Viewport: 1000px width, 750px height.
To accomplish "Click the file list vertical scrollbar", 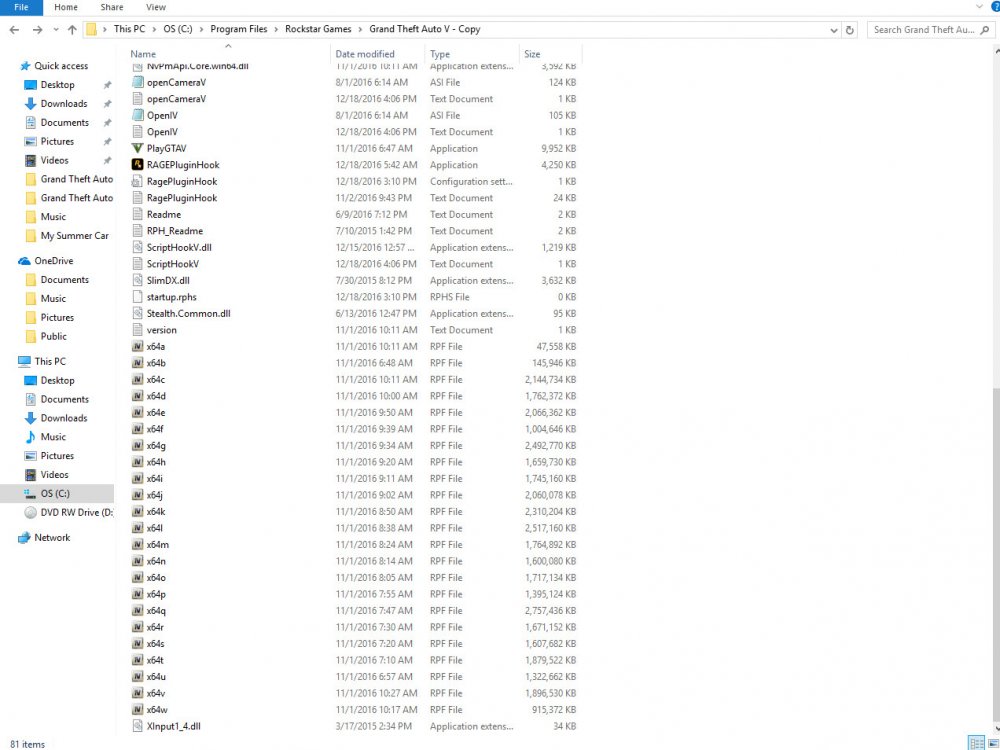I will click(996, 555).
